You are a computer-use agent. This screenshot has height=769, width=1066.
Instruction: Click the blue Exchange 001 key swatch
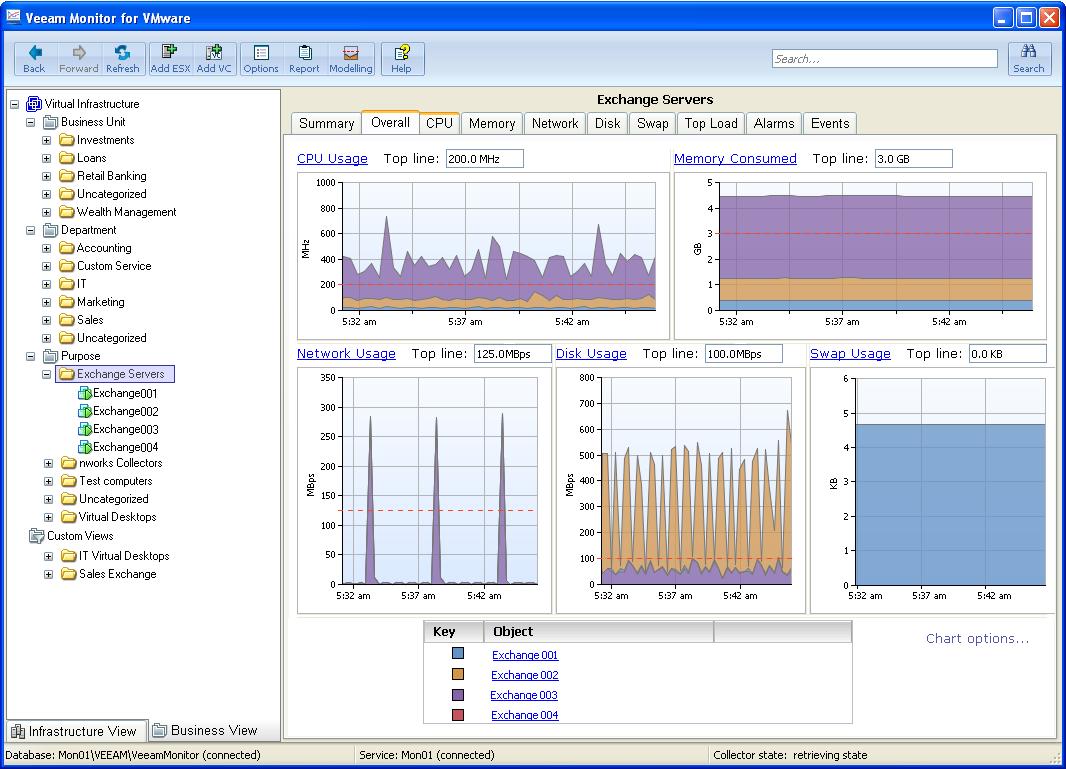458,653
